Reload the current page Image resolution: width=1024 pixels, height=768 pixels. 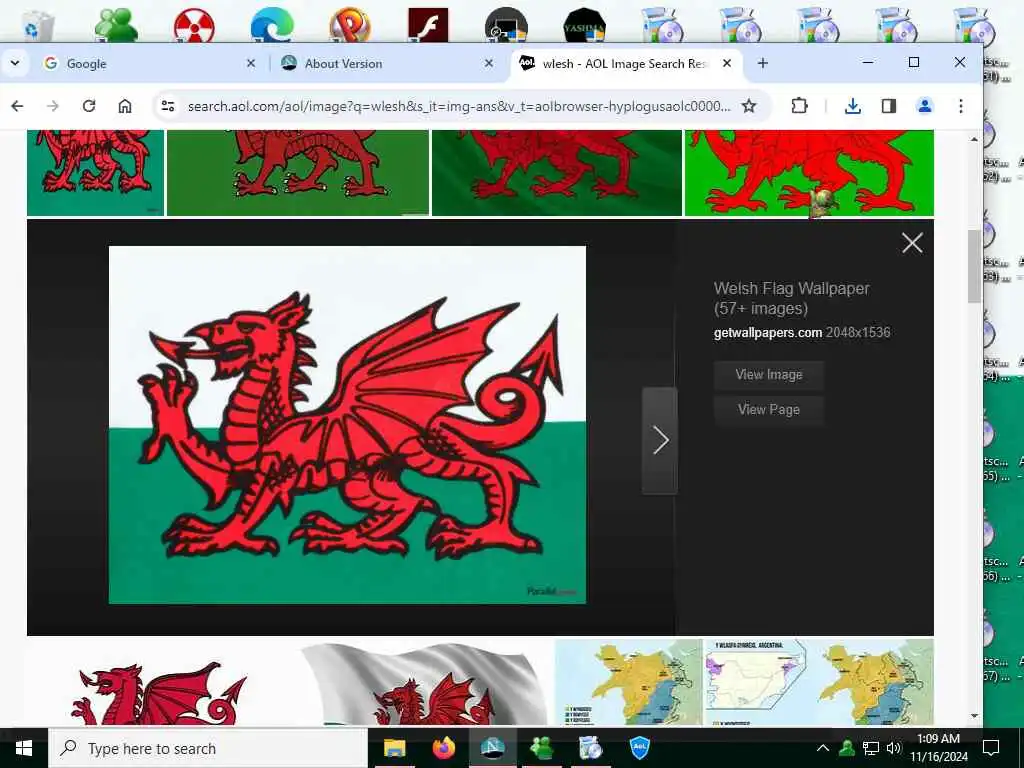[89, 106]
